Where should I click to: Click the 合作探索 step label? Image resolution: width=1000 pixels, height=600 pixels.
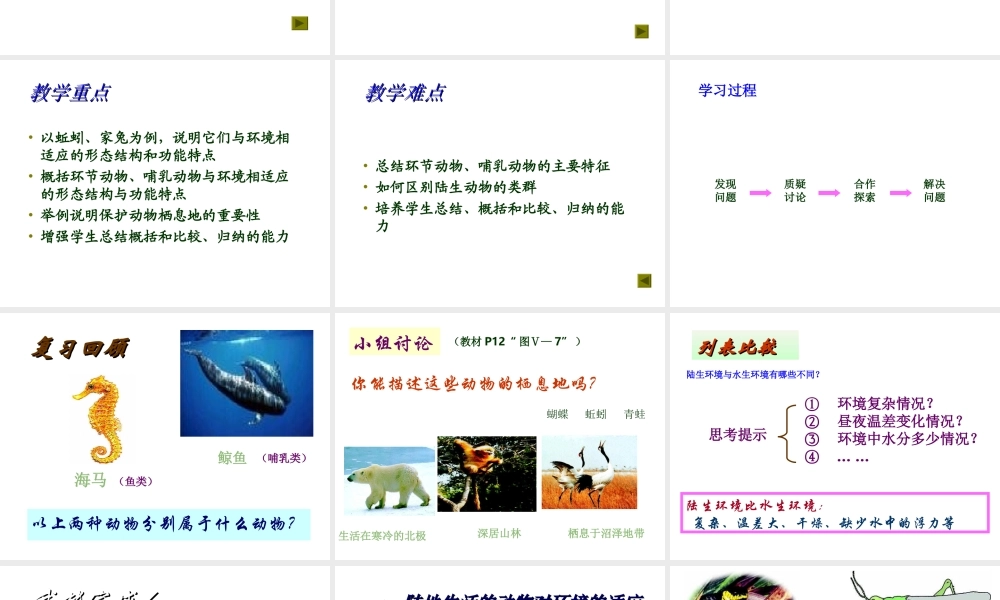(x=864, y=191)
